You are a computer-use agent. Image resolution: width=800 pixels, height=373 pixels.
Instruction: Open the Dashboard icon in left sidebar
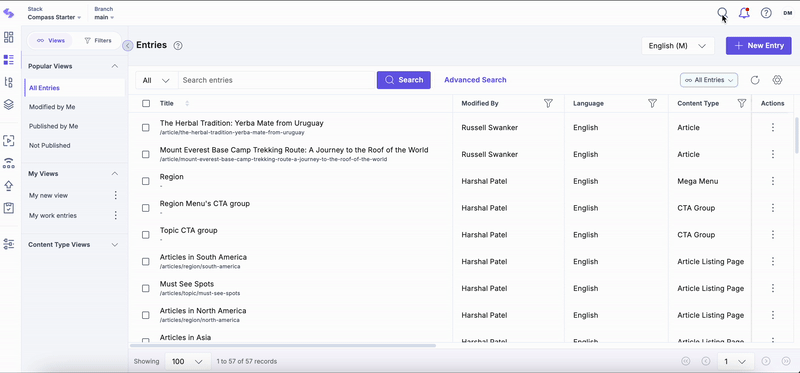[9, 37]
